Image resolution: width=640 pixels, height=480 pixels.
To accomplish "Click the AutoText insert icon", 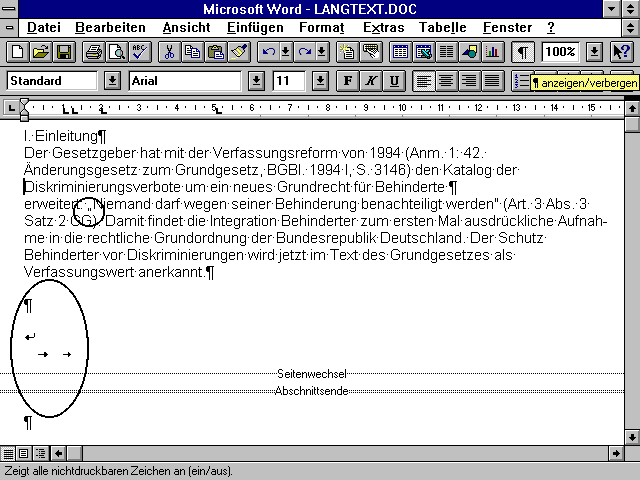I will 371,52.
